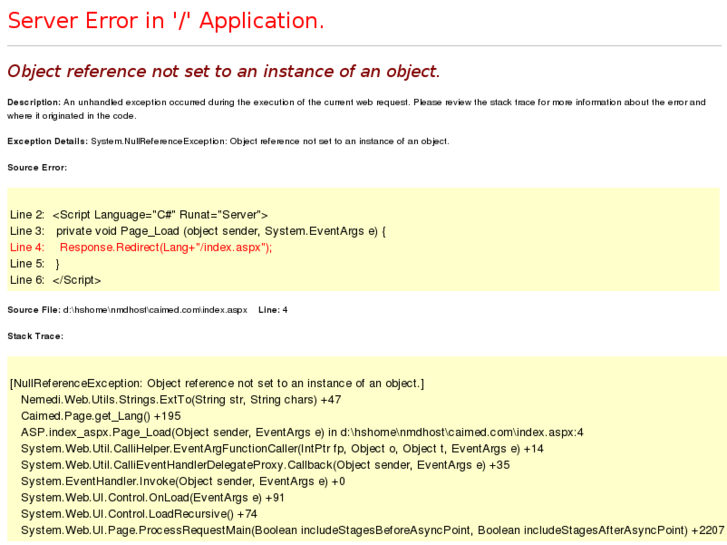Click the 'Stack Trace:' label
This screenshot has height=545, width=727.
35,336
